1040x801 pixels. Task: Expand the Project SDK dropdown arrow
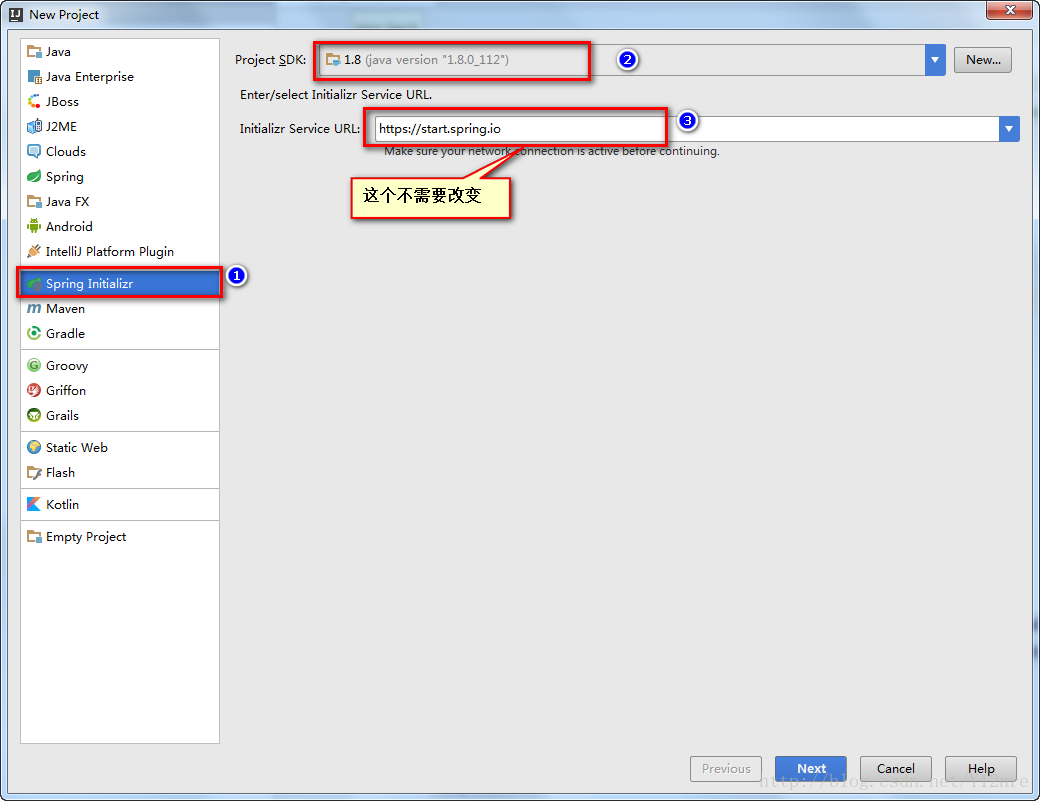pyautogui.click(x=935, y=60)
